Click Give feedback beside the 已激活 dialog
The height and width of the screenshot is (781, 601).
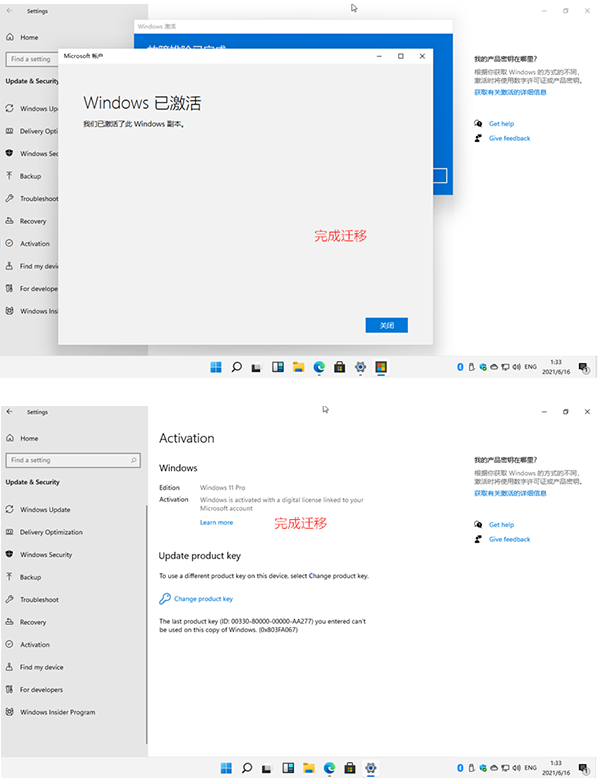509,138
